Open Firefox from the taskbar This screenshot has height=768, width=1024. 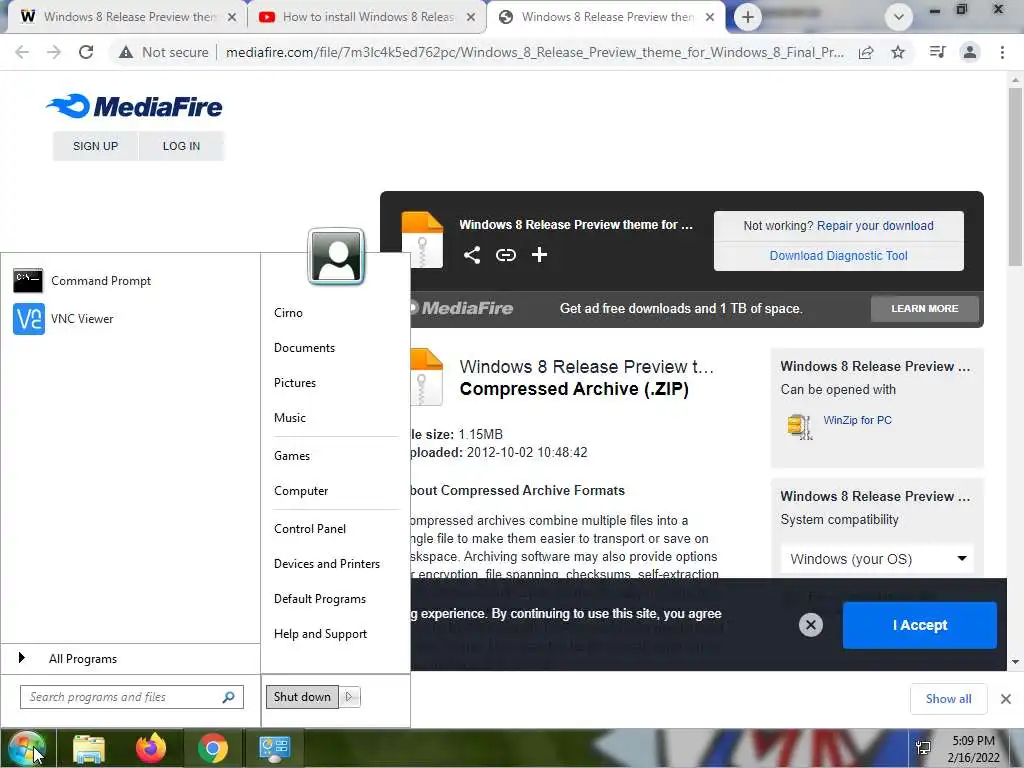pos(151,748)
